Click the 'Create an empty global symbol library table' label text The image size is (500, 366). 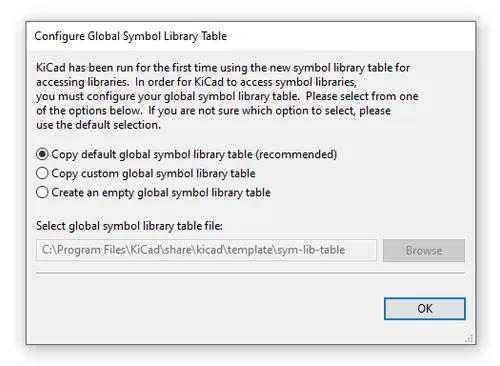point(161,193)
